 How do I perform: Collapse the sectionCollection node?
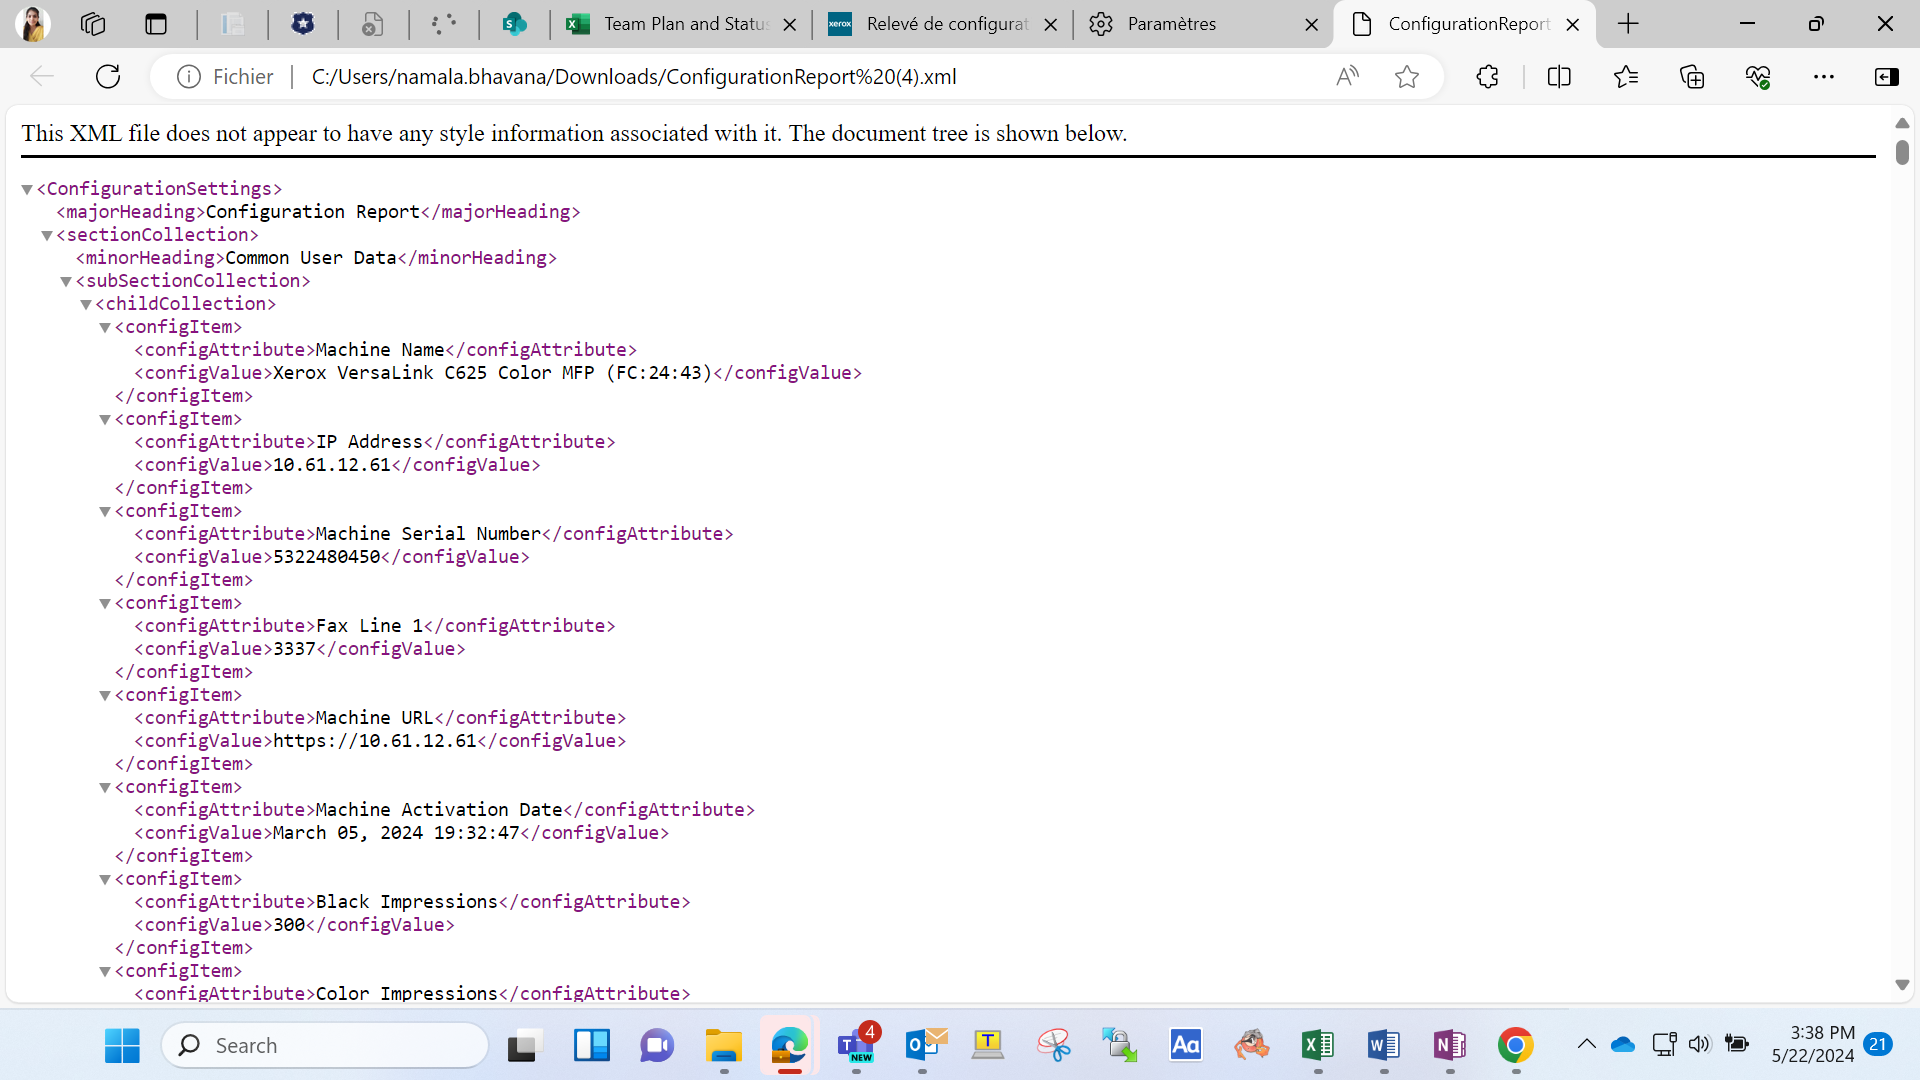pyautogui.click(x=46, y=235)
